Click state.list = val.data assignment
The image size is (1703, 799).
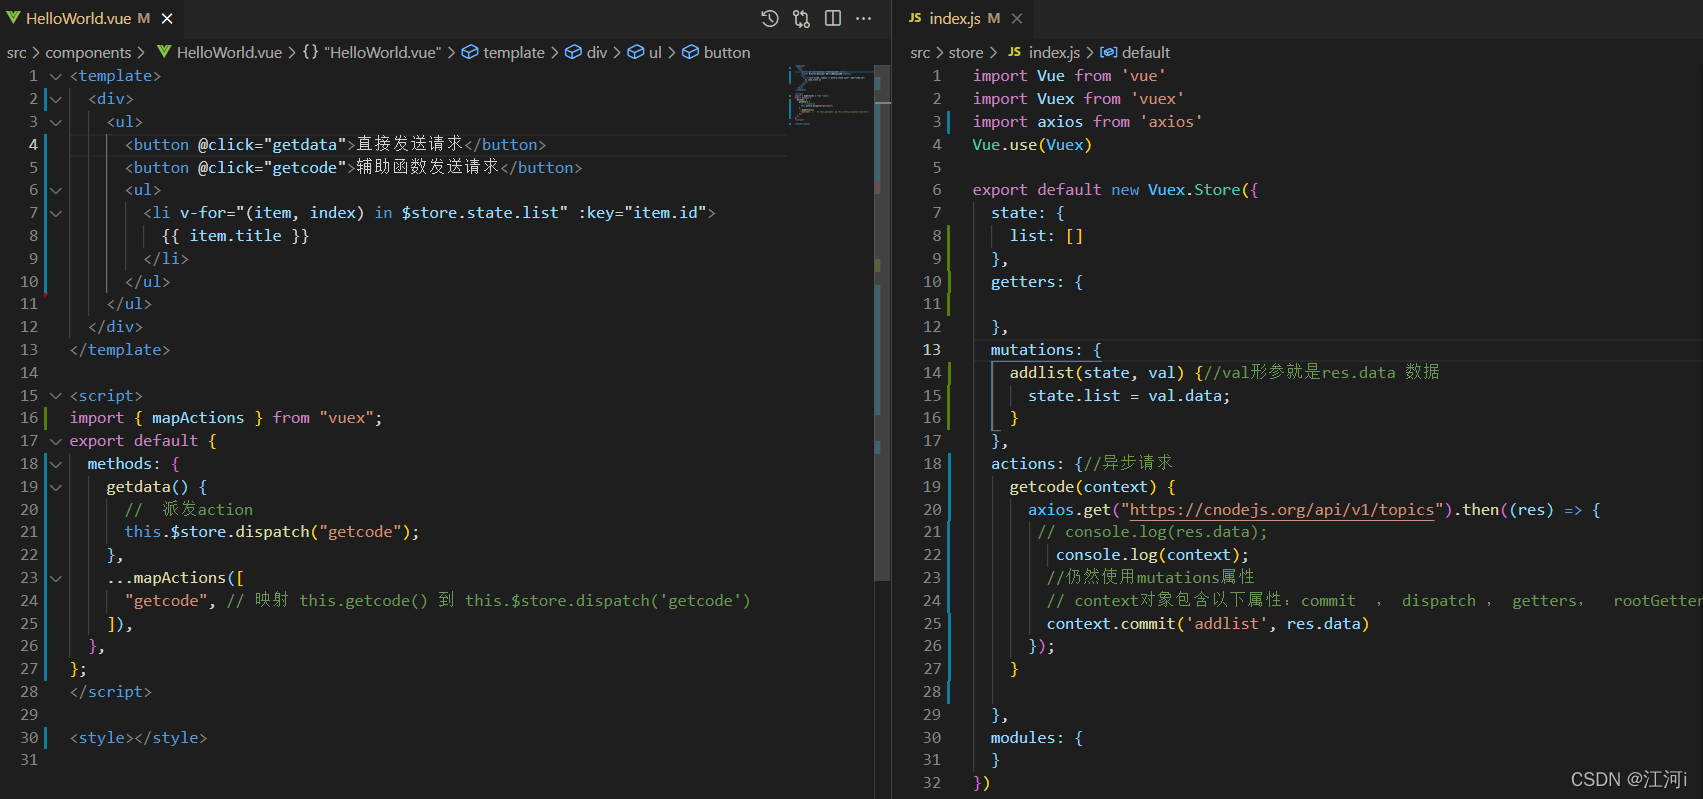tap(1129, 396)
